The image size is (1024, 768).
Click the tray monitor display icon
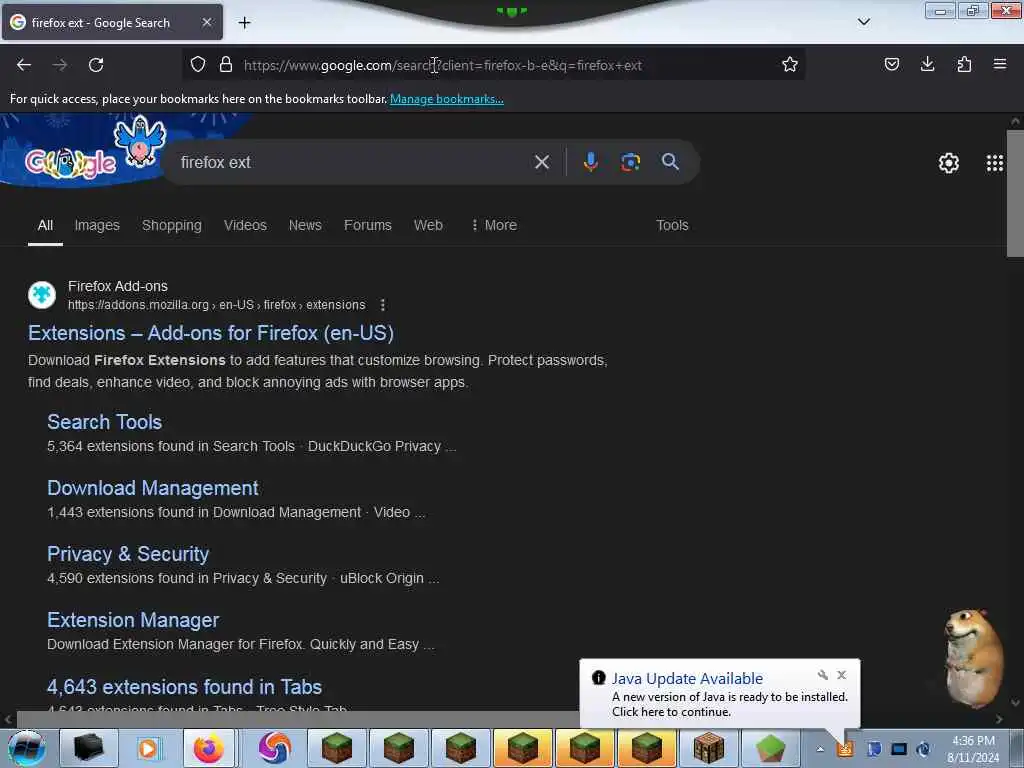(x=899, y=749)
